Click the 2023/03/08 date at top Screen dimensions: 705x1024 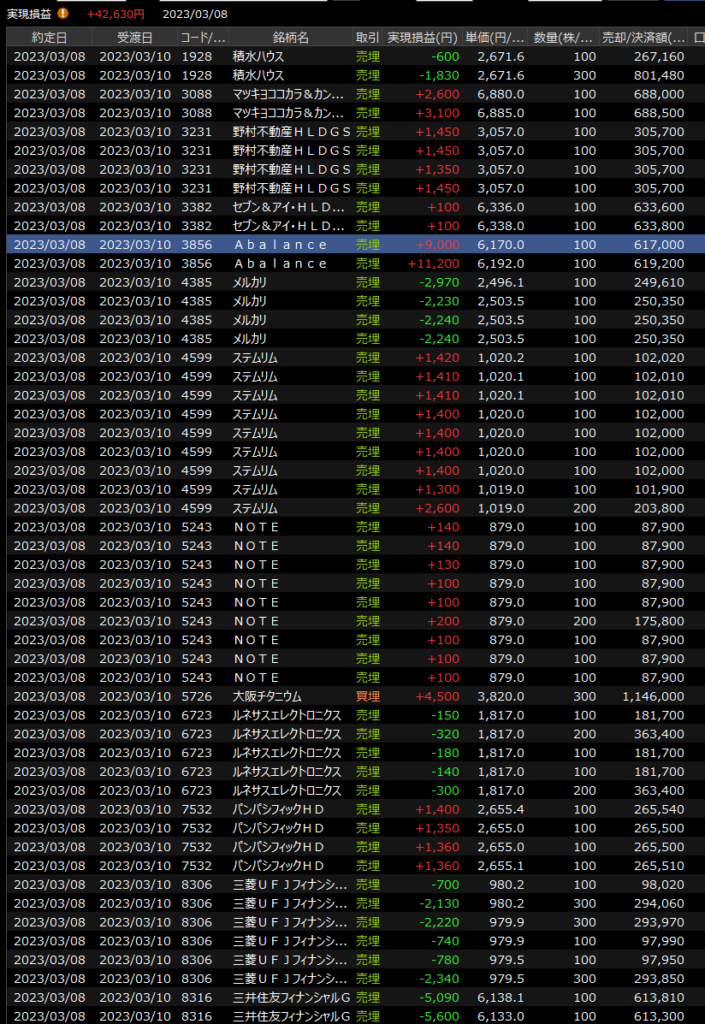coord(195,14)
